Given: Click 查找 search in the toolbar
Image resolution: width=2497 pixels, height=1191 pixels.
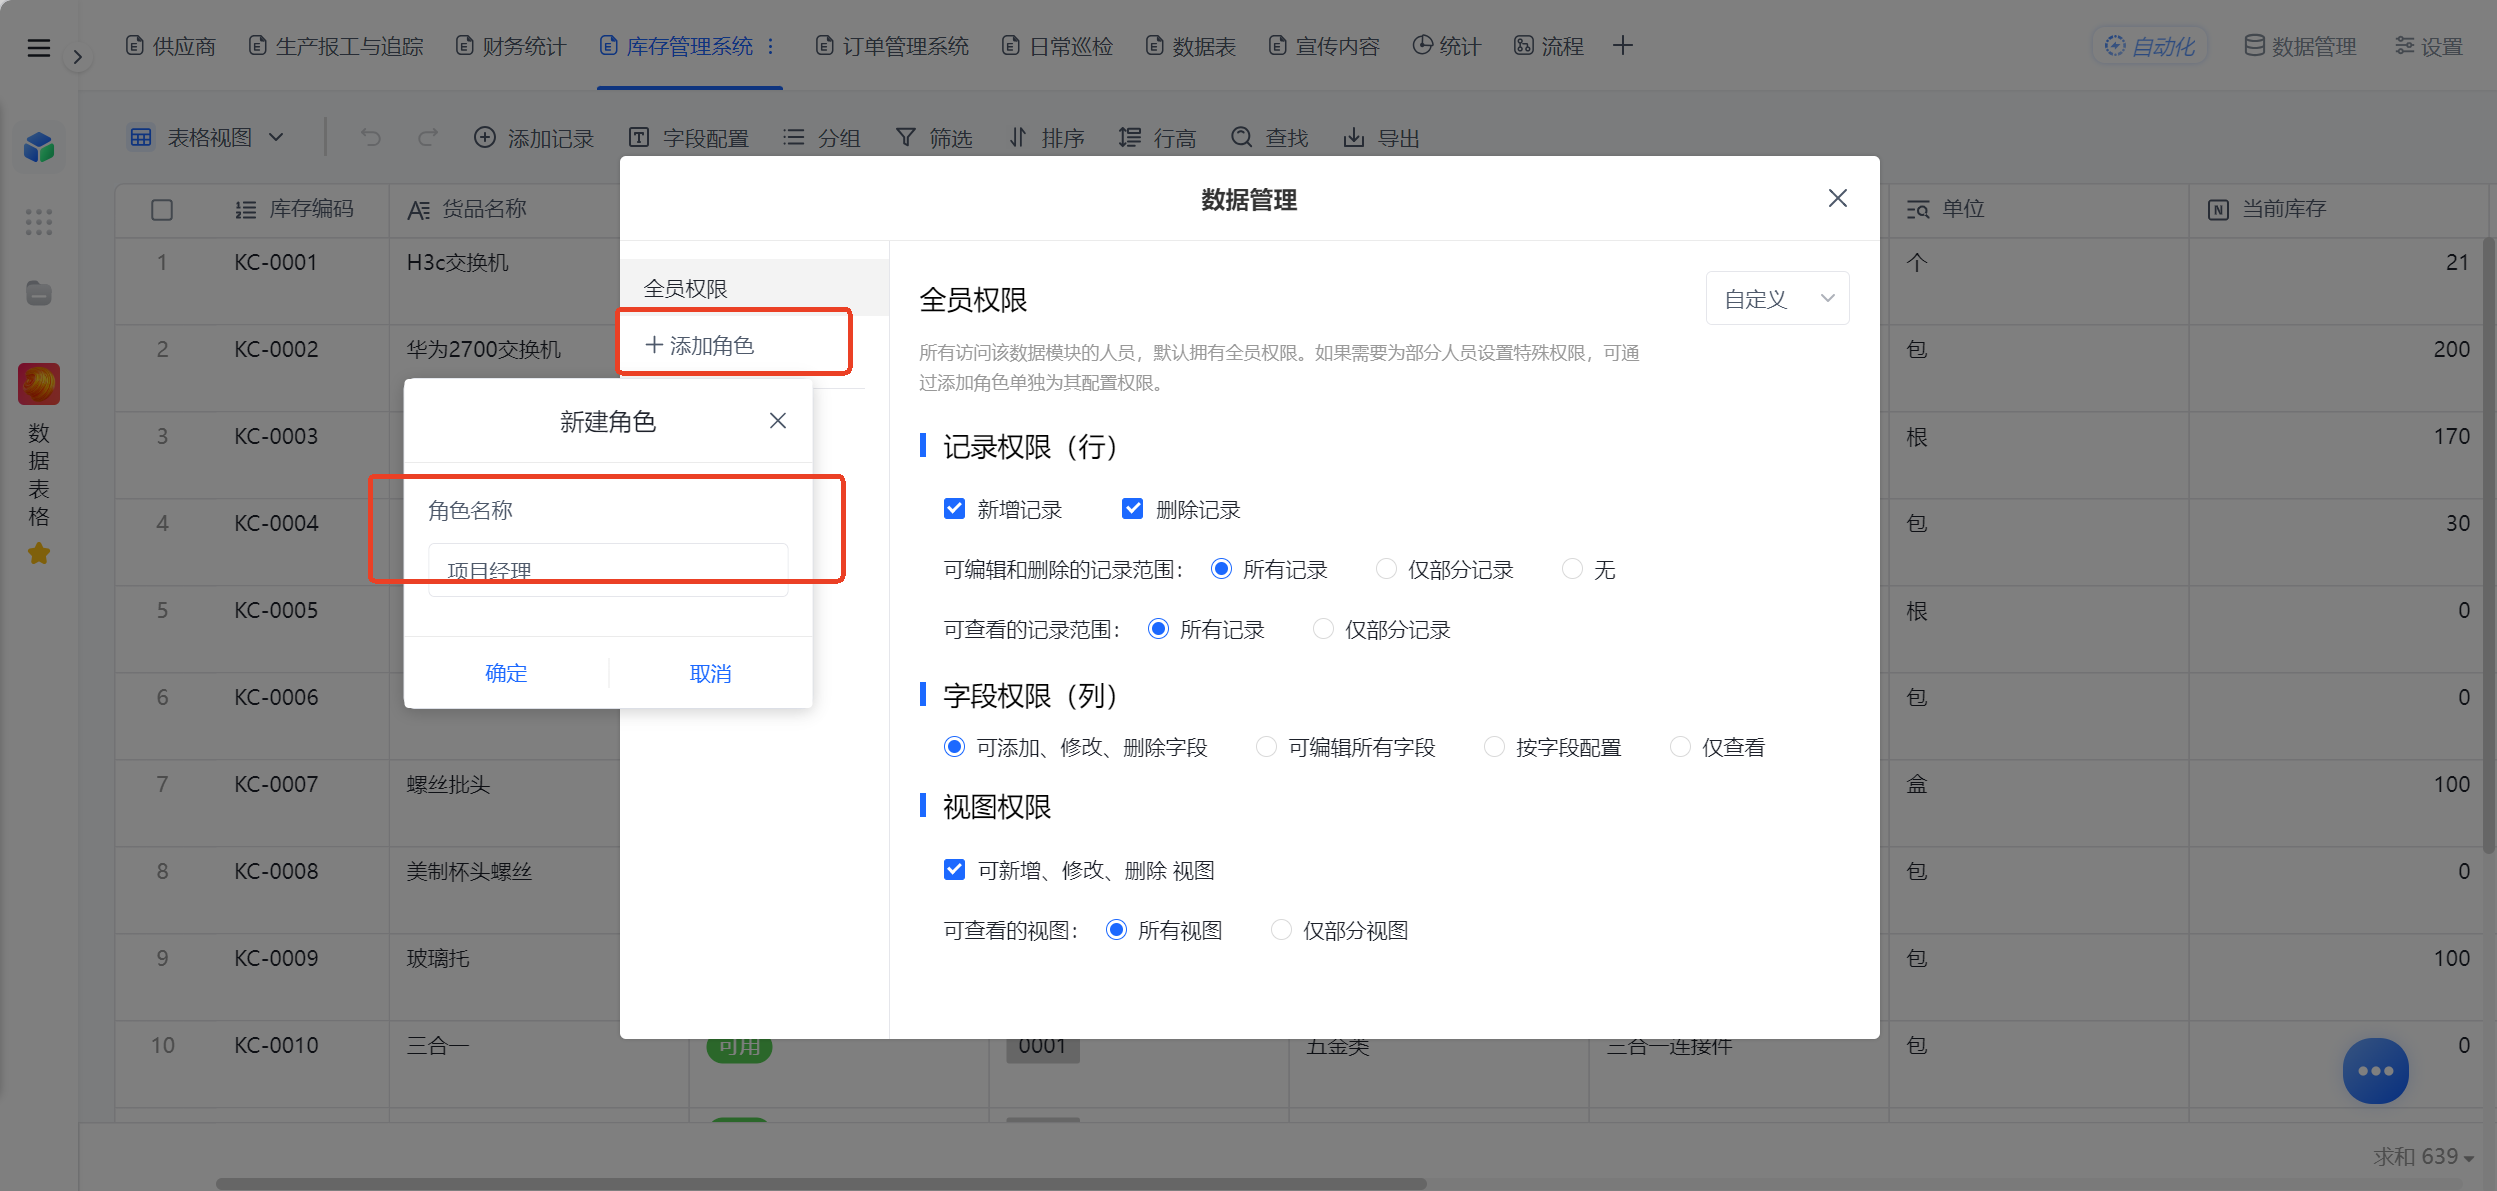Looking at the screenshot, I should click(x=1269, y=137).
